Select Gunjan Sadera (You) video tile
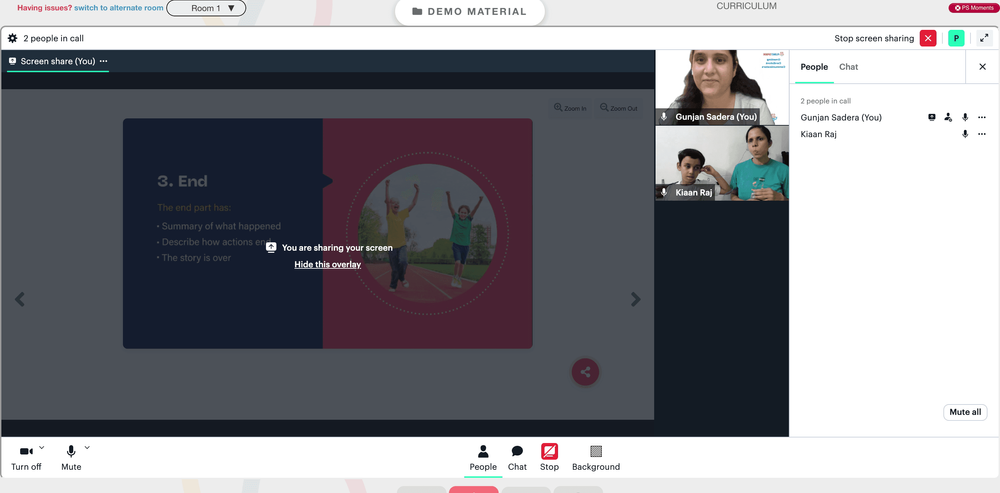This screenshot has width=1000, height=493. click(x=722, y=87)
